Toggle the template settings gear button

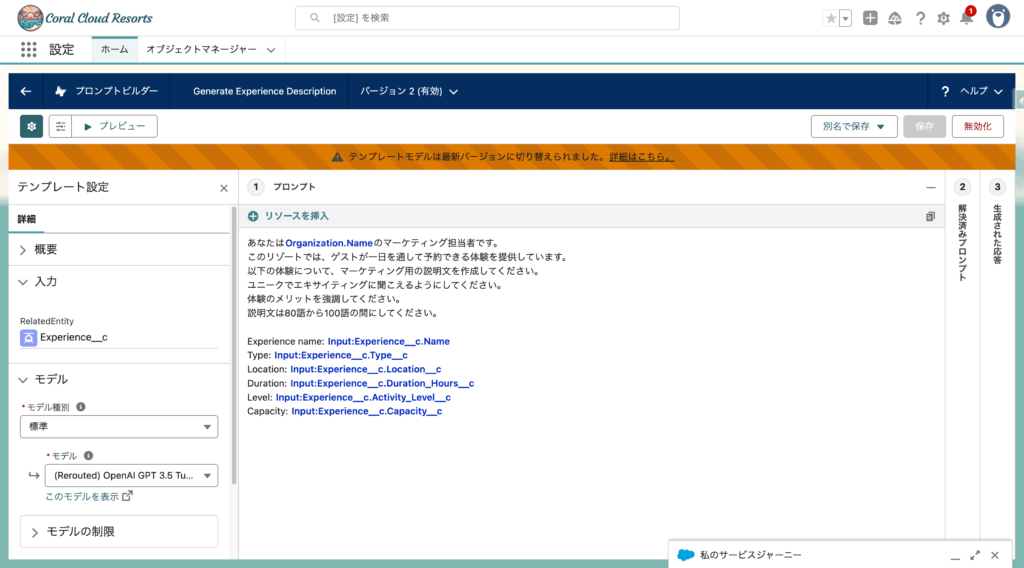coord(32,126)
